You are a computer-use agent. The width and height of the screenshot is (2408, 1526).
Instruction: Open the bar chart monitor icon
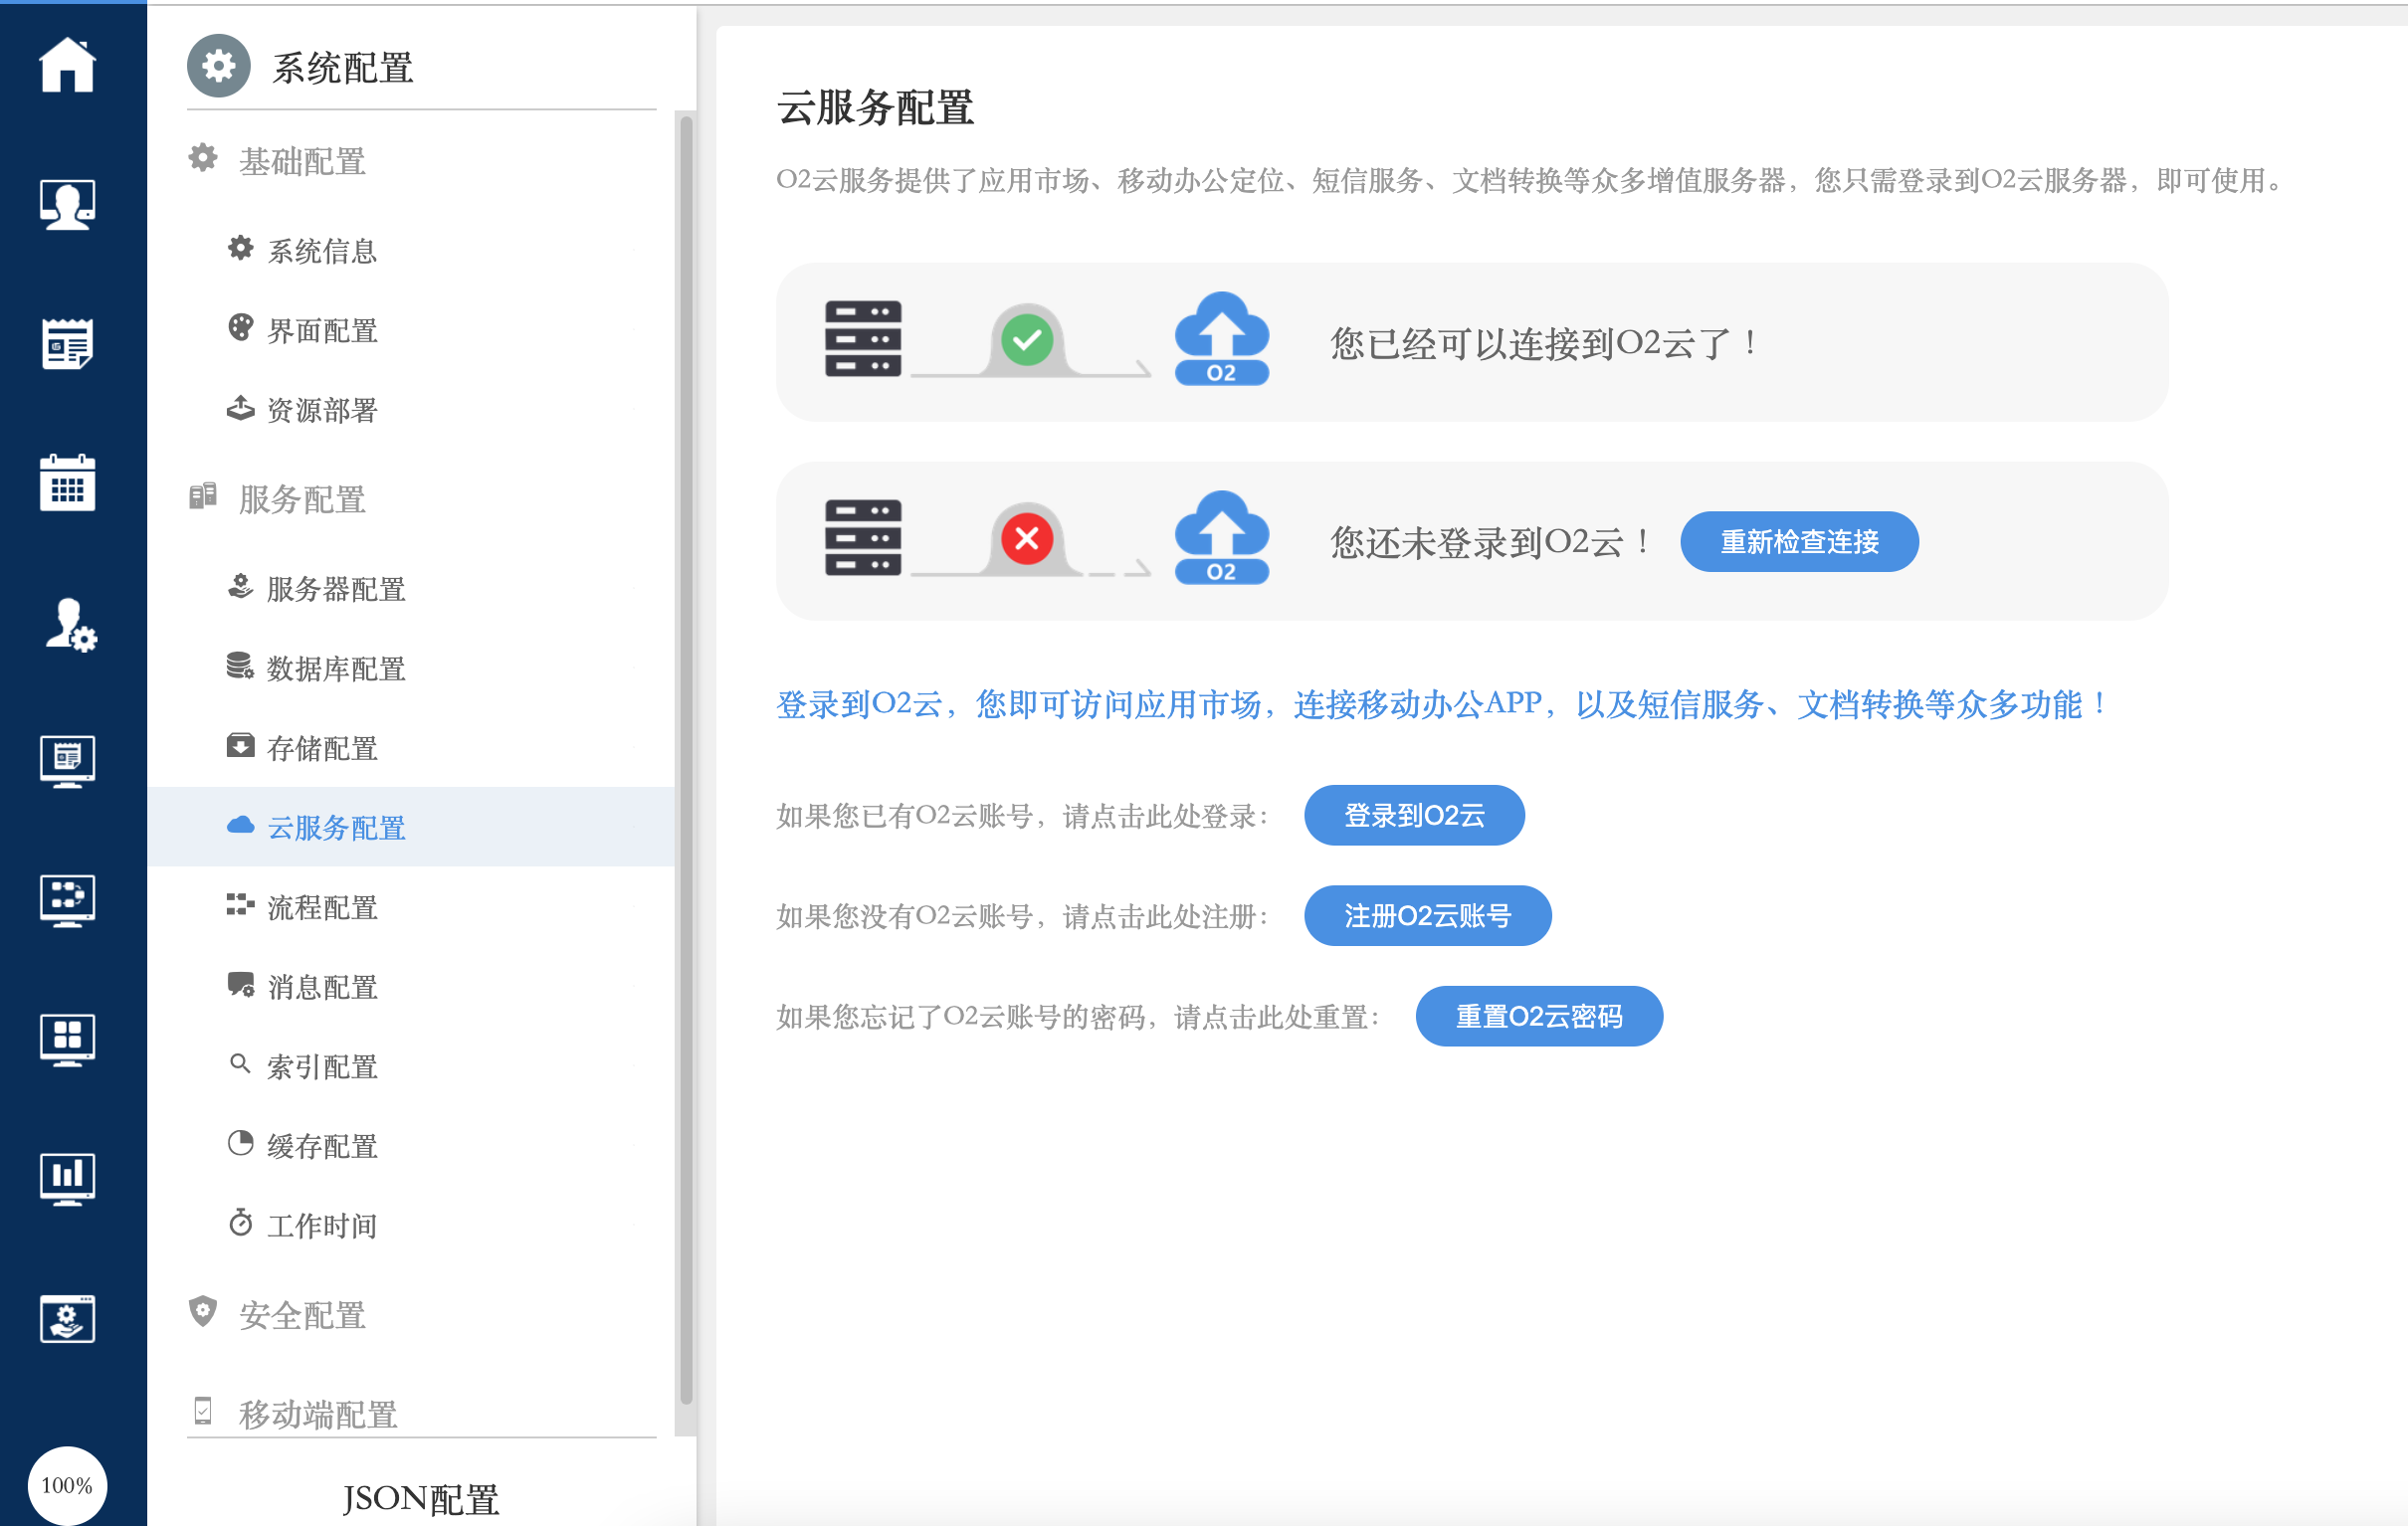67,1178
